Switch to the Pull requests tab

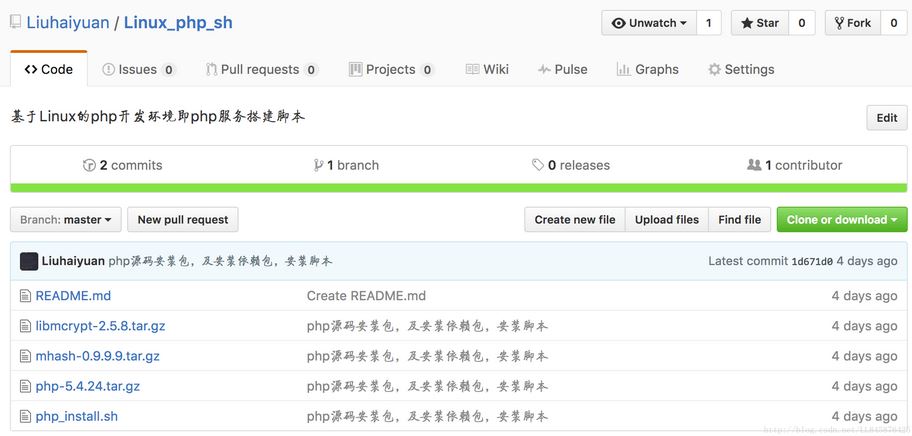click(x=262, y=70)
